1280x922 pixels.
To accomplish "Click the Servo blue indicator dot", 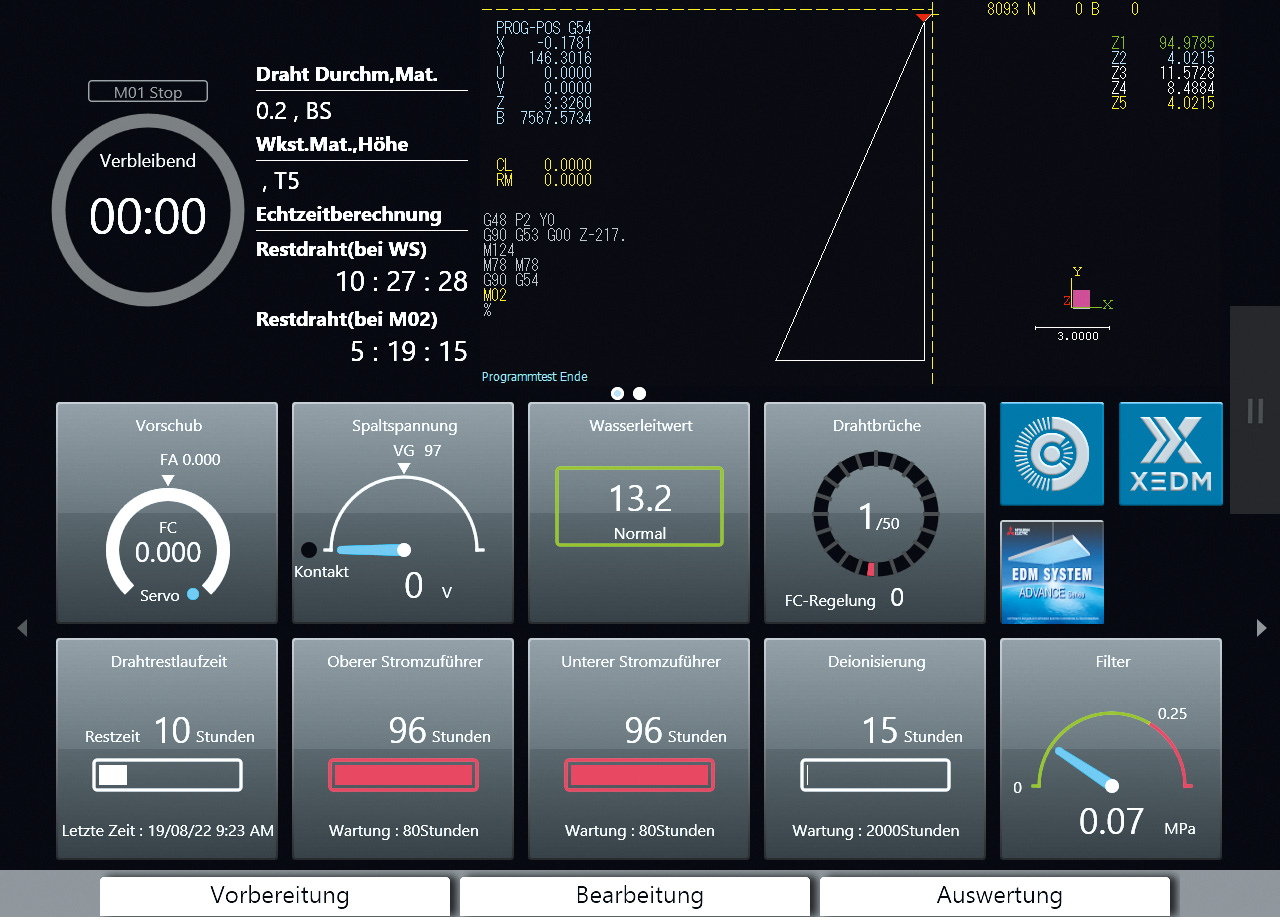I will click(193, 594).
